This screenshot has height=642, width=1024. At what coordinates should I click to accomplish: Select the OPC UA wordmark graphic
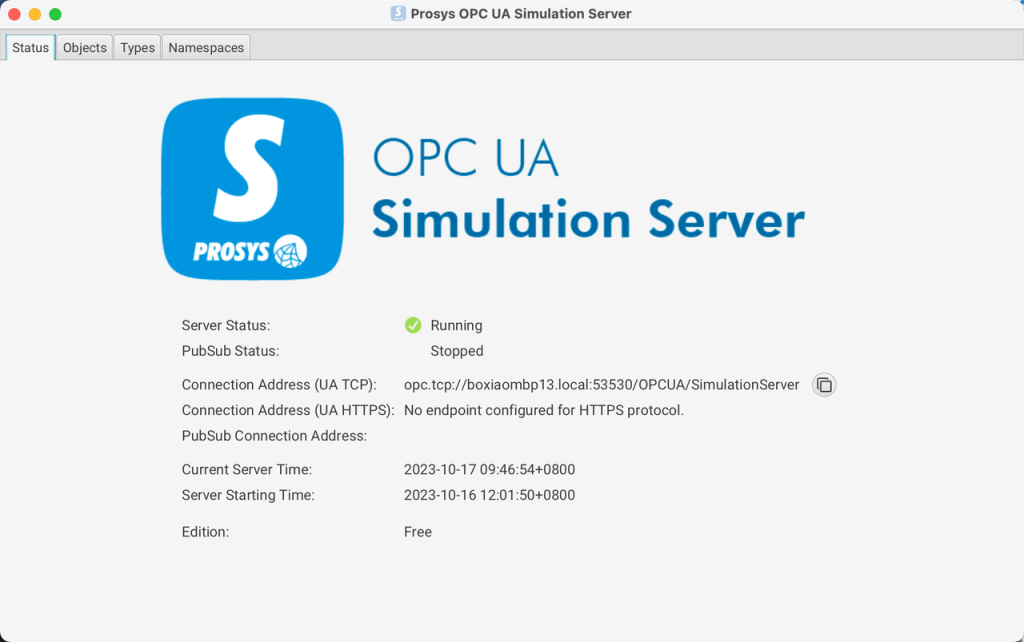click(465, 156)
